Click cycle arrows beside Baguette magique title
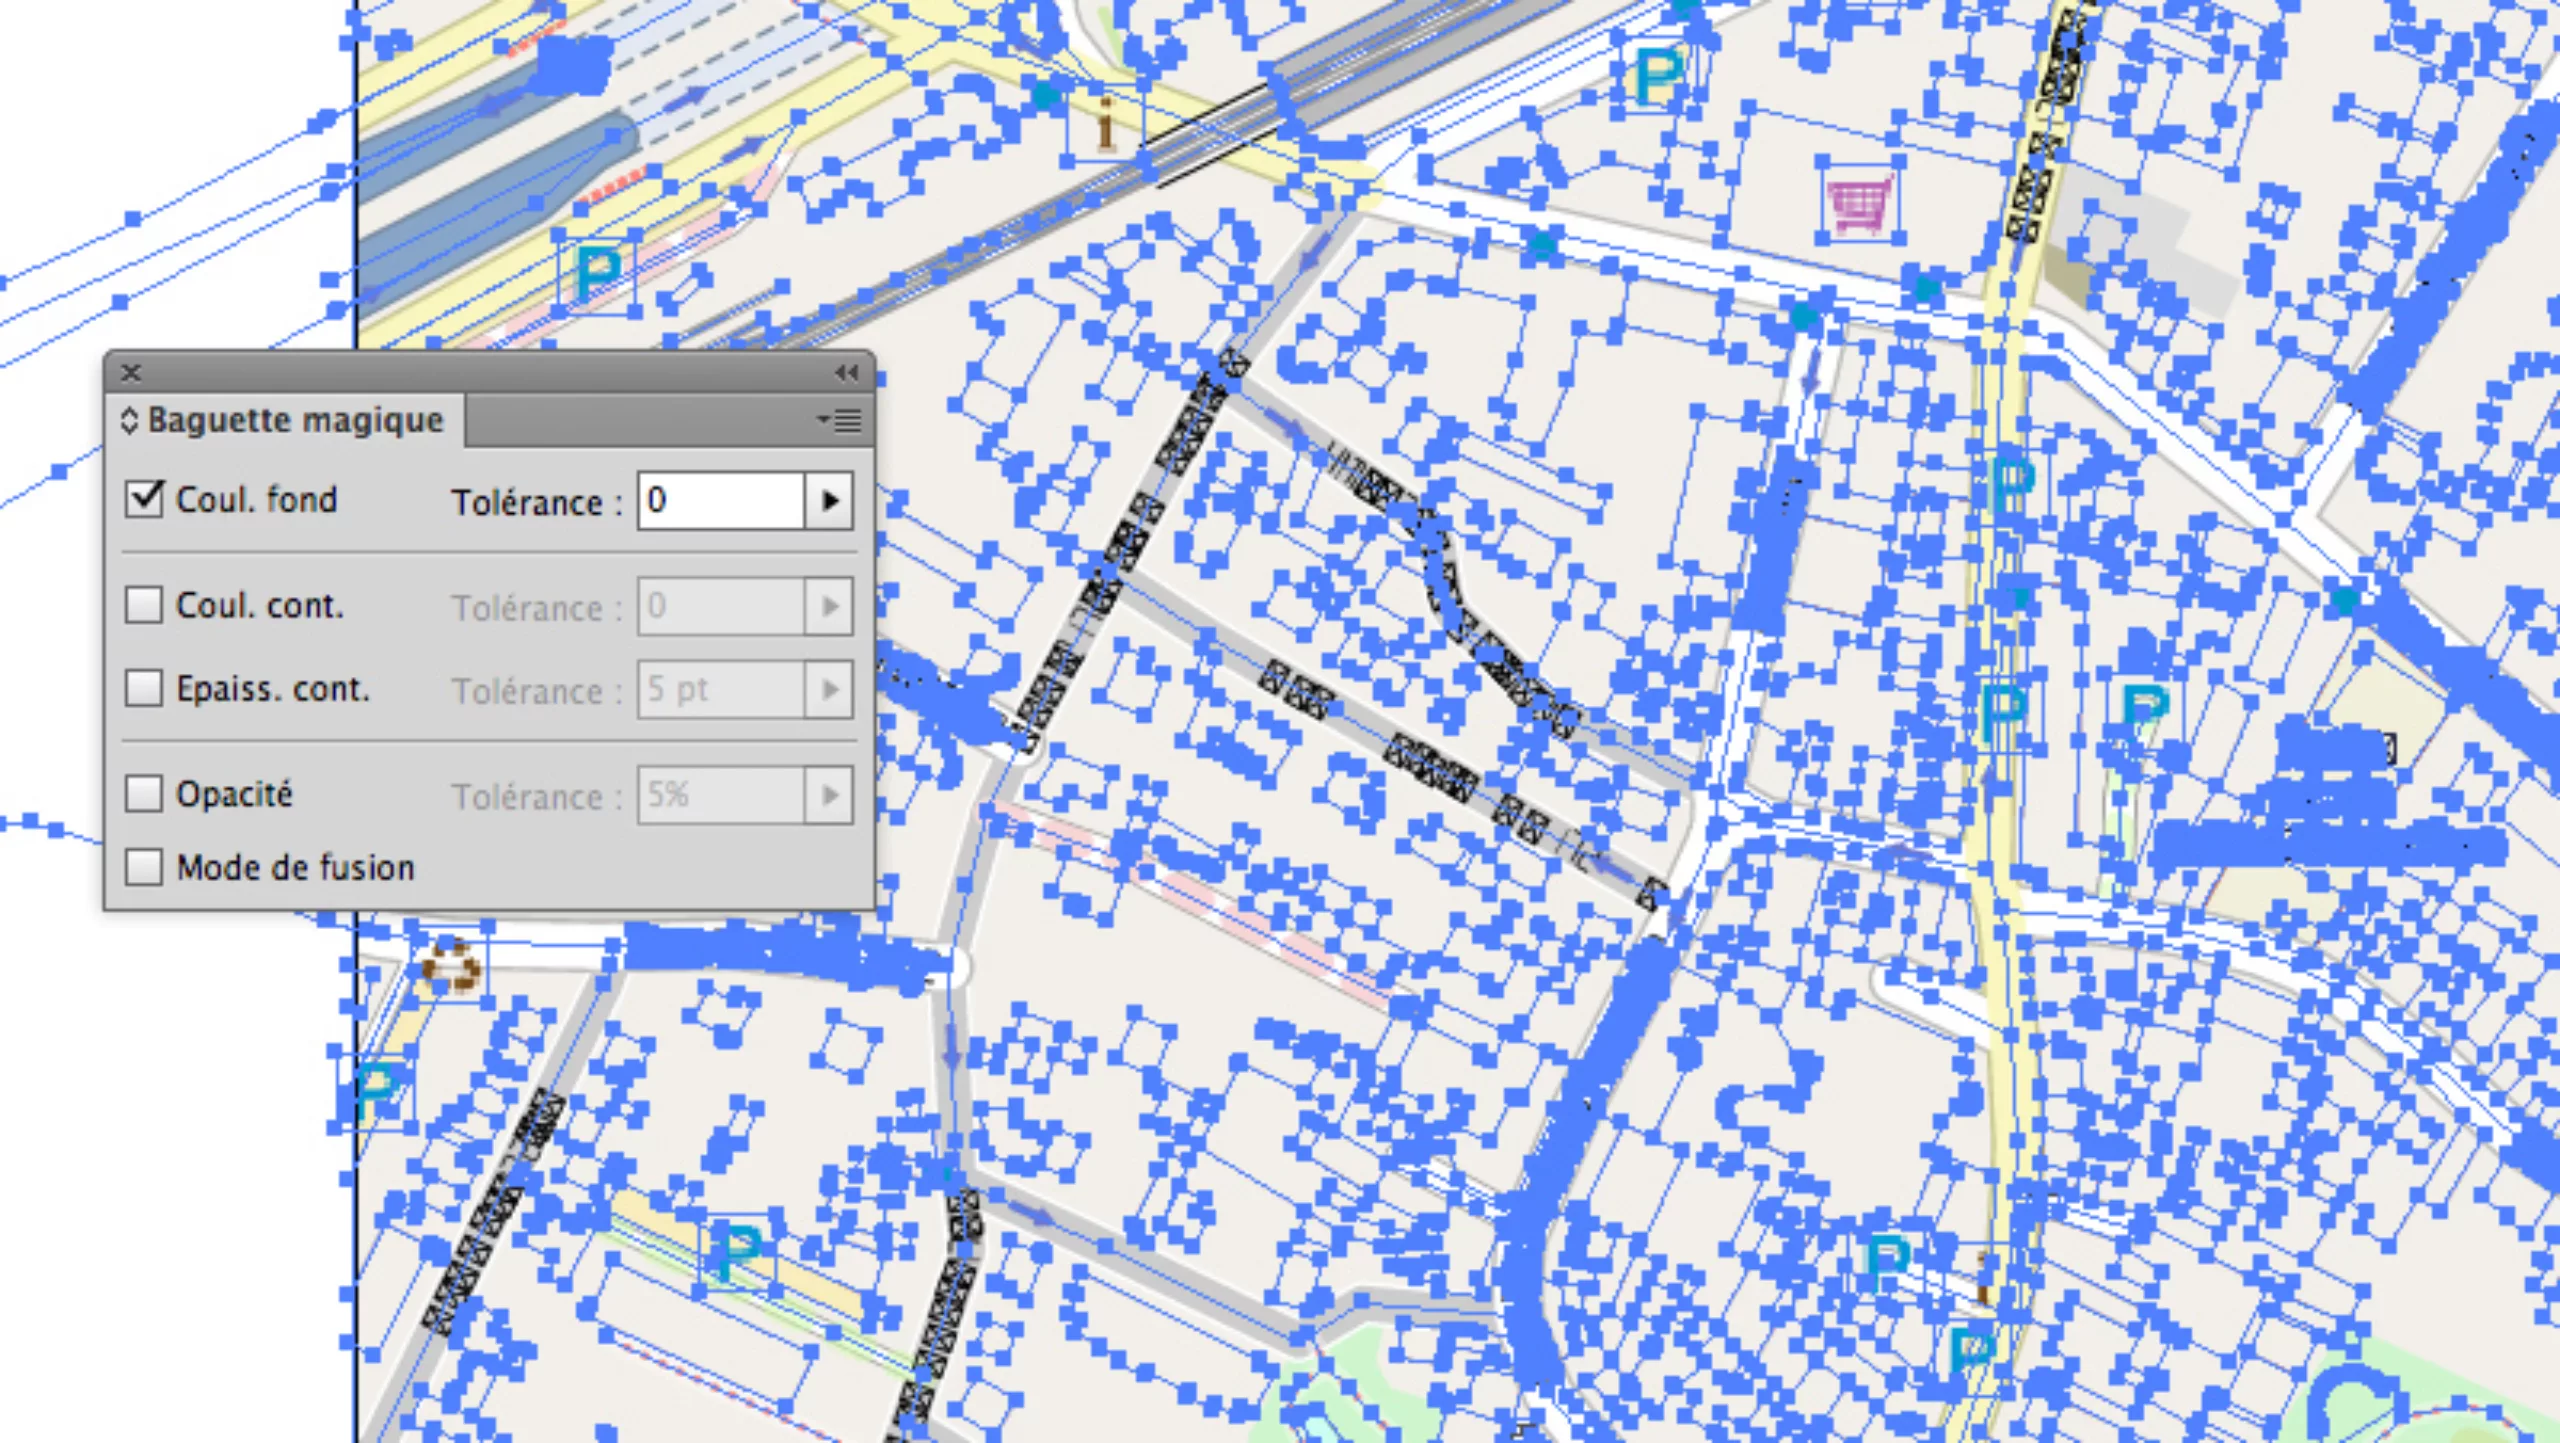The width and height of the screenshot is (2560, 1443). 129,420
